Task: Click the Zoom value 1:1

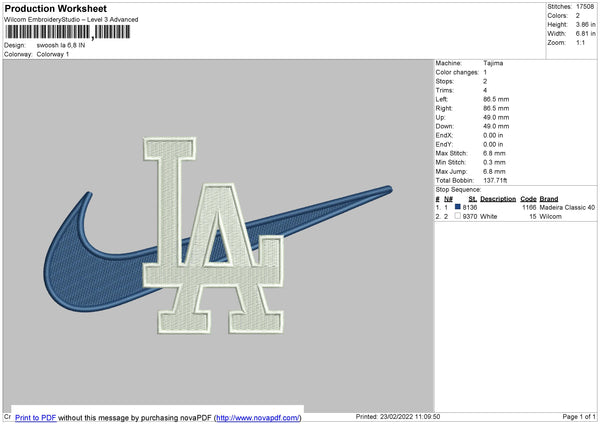Action: [x=580, y=42]
